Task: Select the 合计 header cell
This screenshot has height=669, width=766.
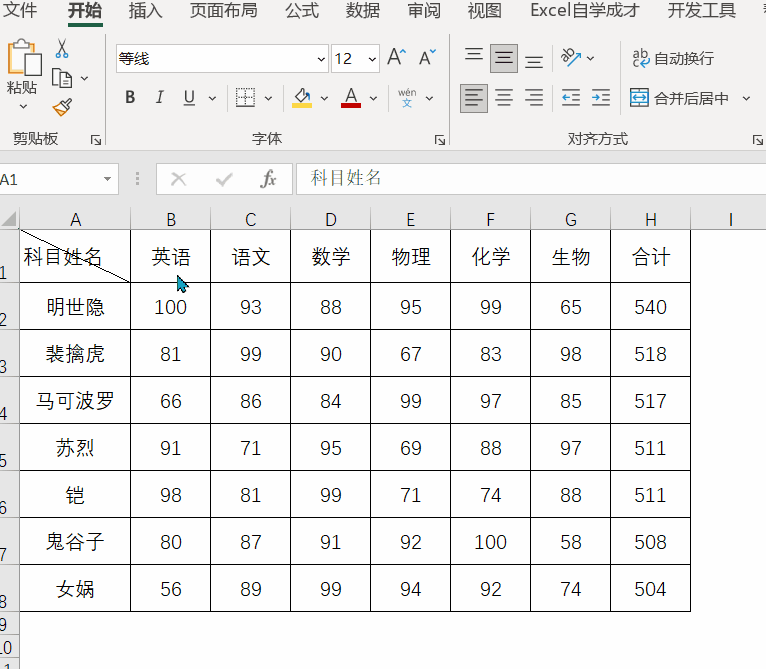Action: (x=650, y=257)
